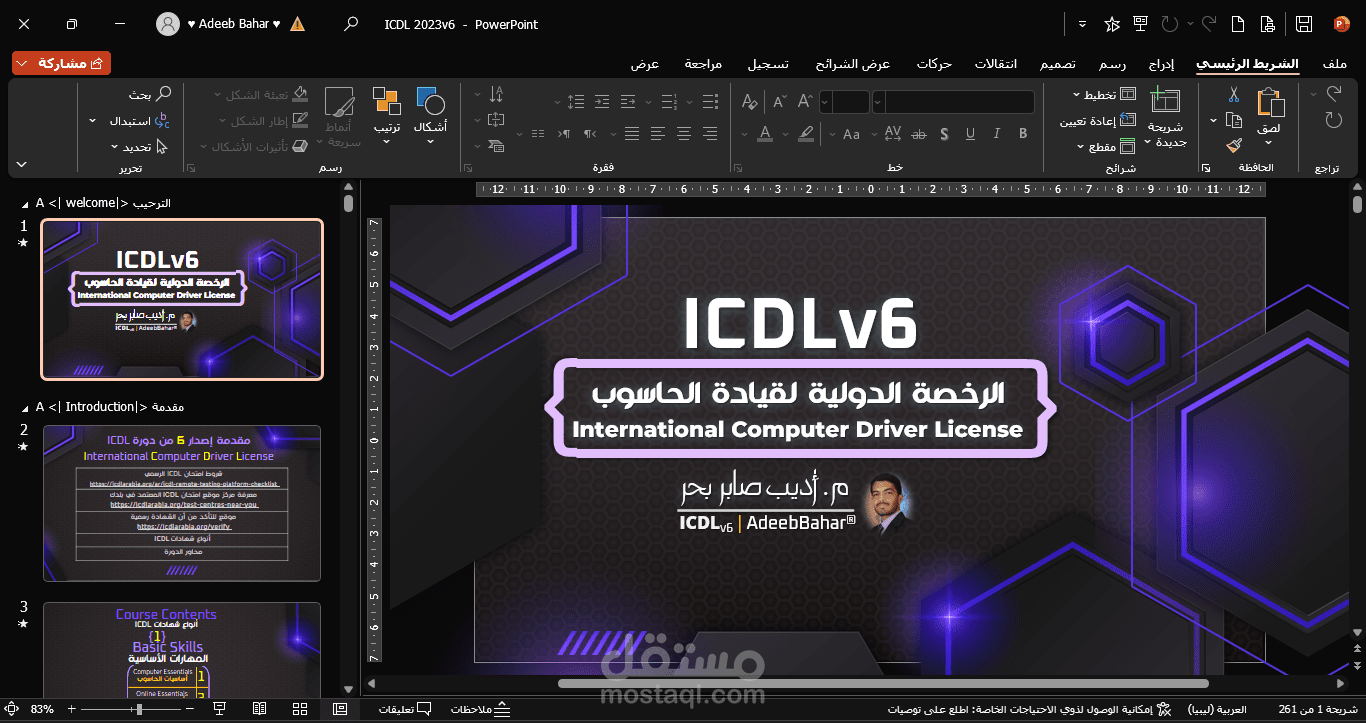
Task: Click the zoom slider handle
Action: click(139, 709)
